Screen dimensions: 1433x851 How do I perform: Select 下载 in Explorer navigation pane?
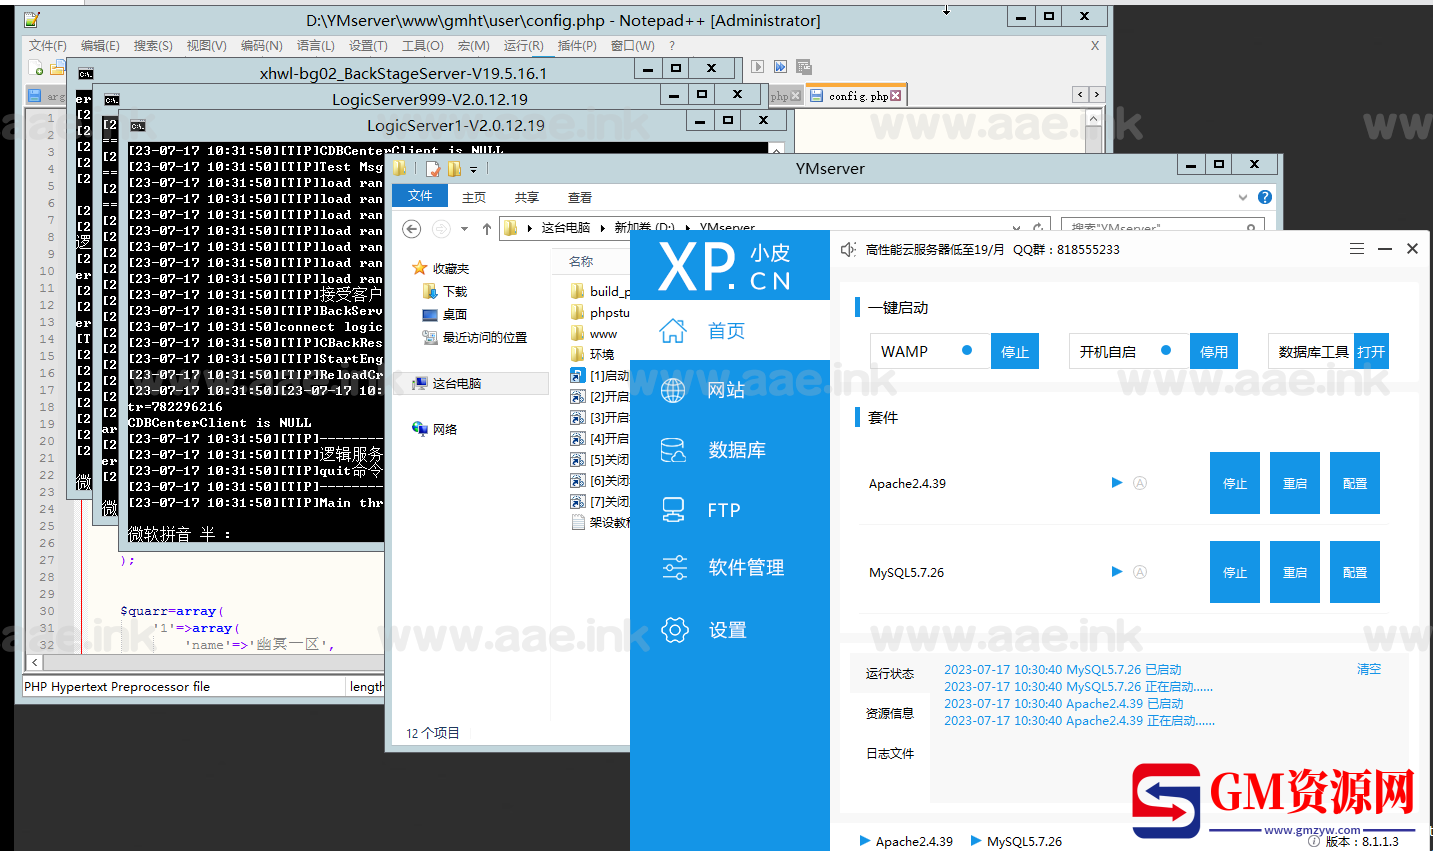(456, 291)
